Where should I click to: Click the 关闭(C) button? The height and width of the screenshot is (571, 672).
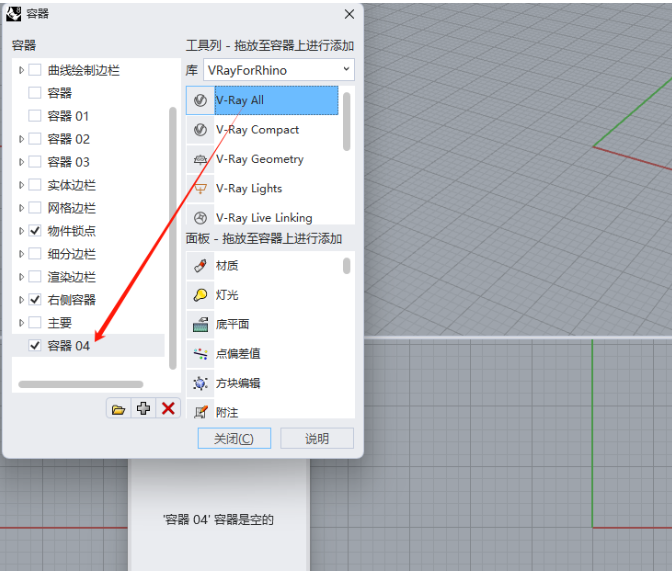233,438
